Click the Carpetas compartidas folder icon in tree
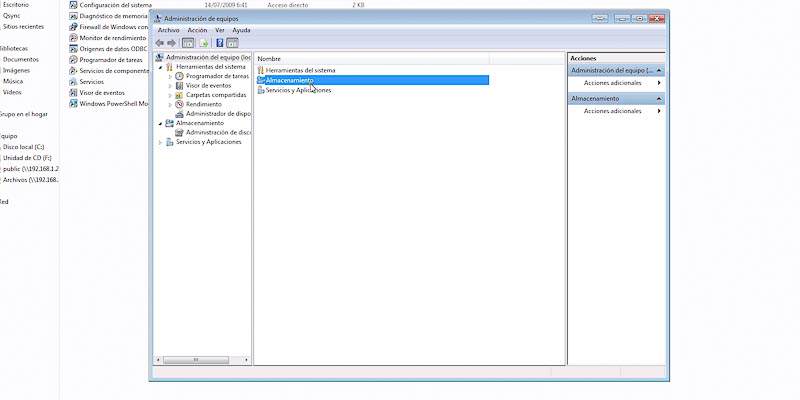800x400 pixels. point(179,95)
